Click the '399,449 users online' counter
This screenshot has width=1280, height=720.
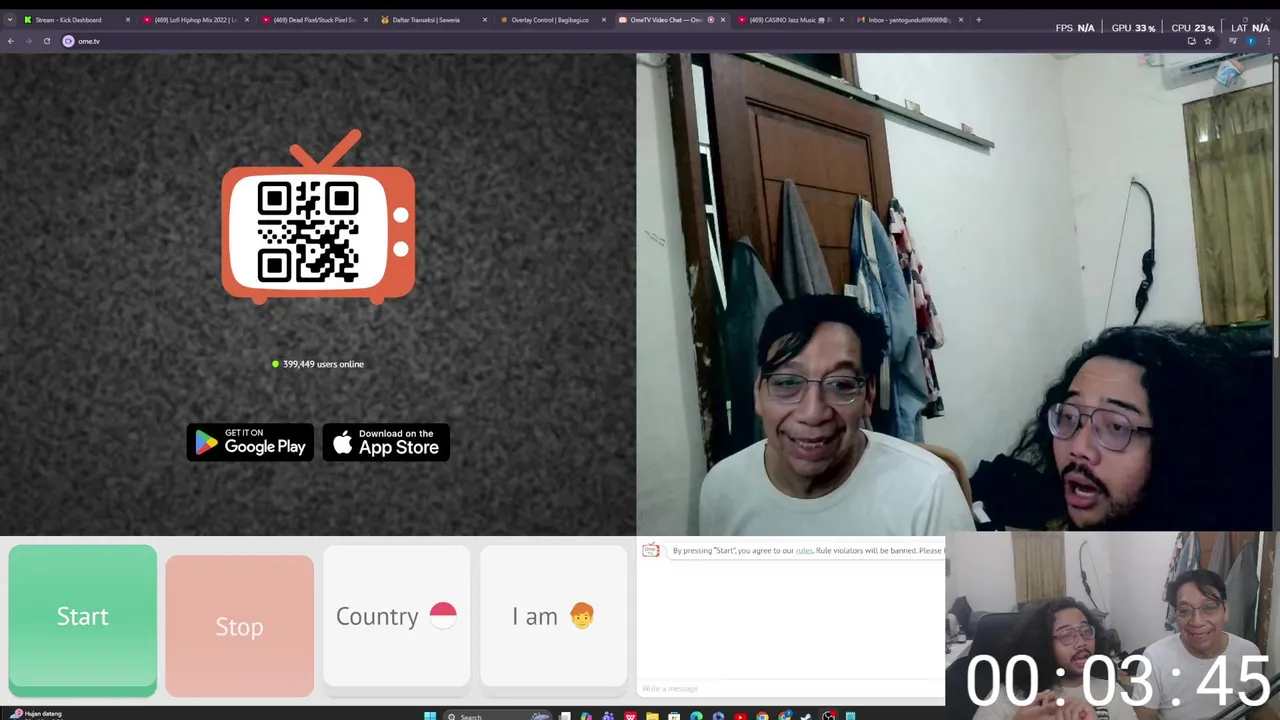click(x=318, y=364)
